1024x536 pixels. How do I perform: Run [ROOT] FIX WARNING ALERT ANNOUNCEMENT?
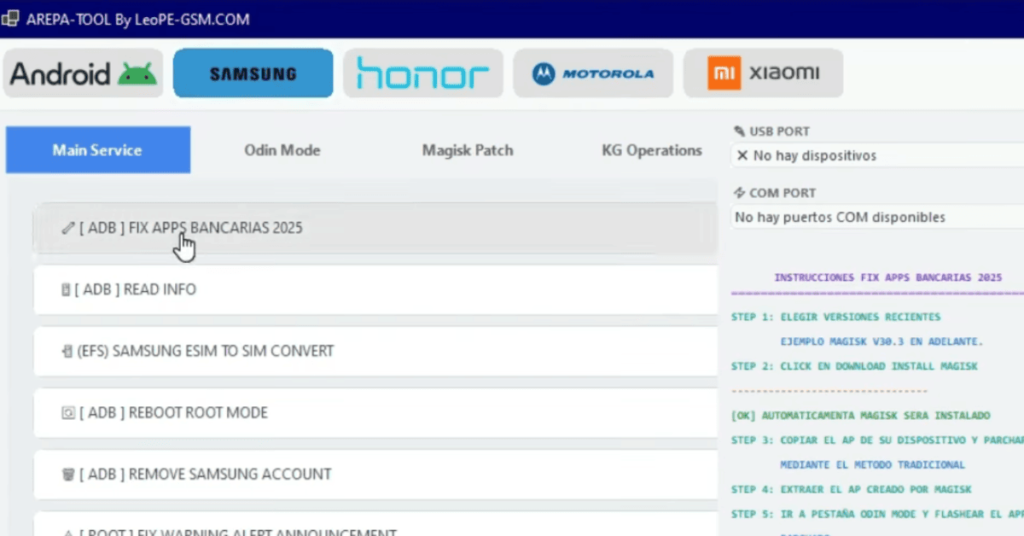[376, 526]
